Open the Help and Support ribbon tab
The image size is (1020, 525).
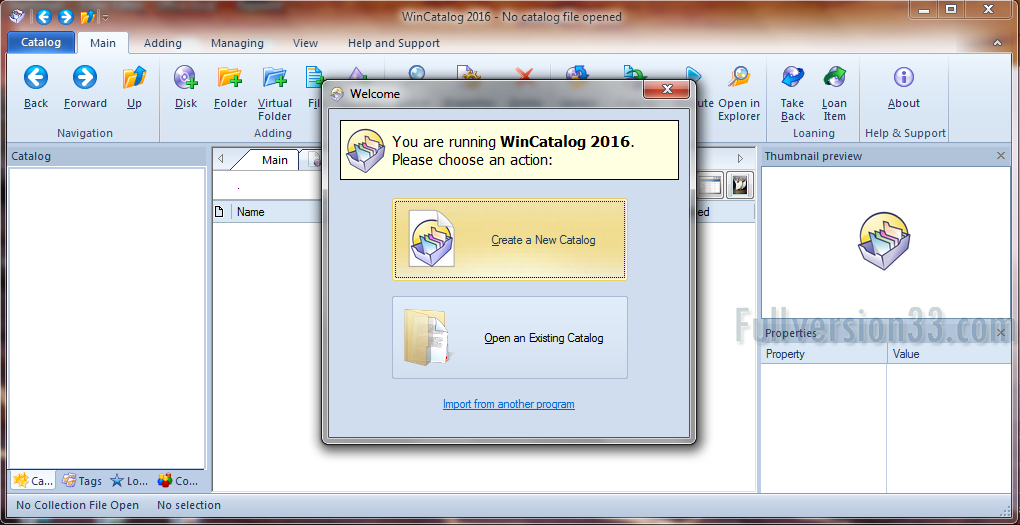tap(394, 43)
